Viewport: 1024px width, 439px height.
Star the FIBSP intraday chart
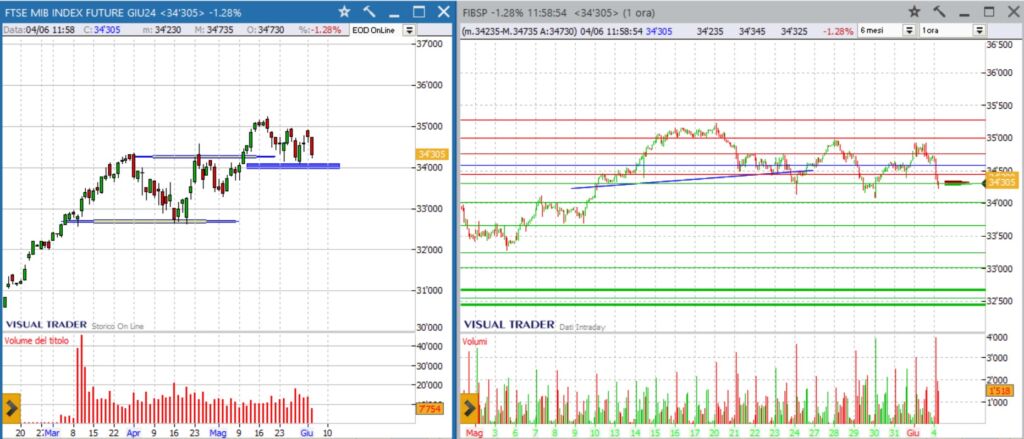click(915, 12)
